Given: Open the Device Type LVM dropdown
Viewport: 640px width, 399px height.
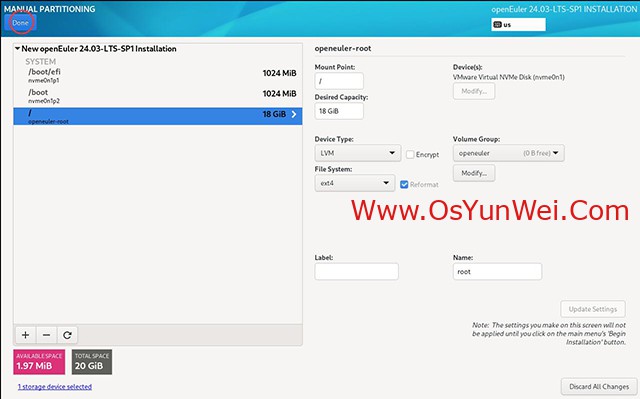Looking at the screenshot, I should [358, 153].
